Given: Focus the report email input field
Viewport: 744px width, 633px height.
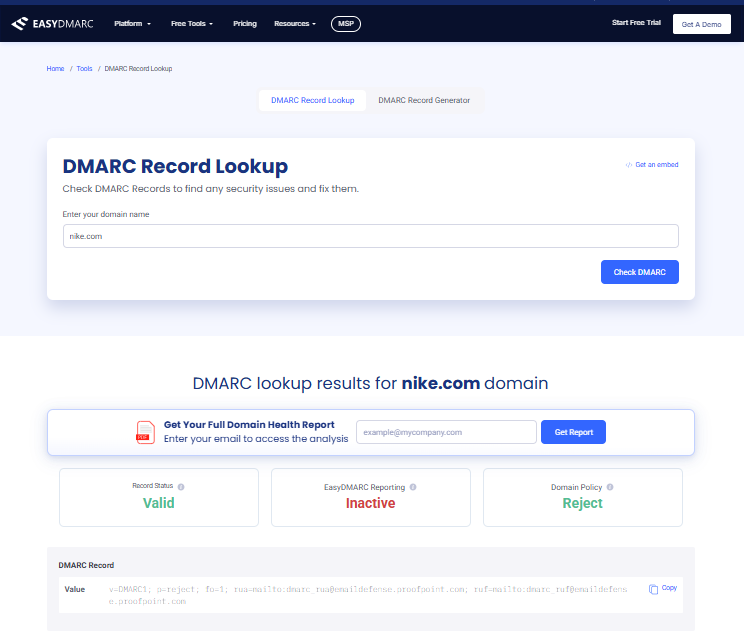Looking at the screenshot, I should point(446,432).
